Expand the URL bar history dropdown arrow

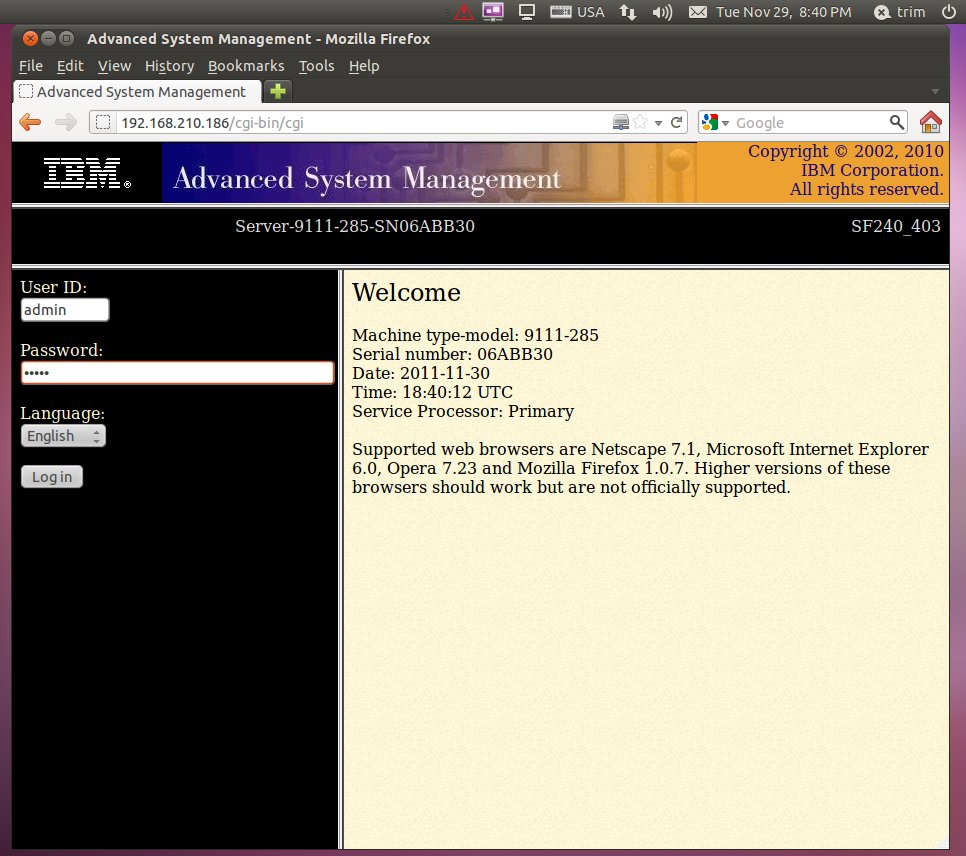pos(658,122)
